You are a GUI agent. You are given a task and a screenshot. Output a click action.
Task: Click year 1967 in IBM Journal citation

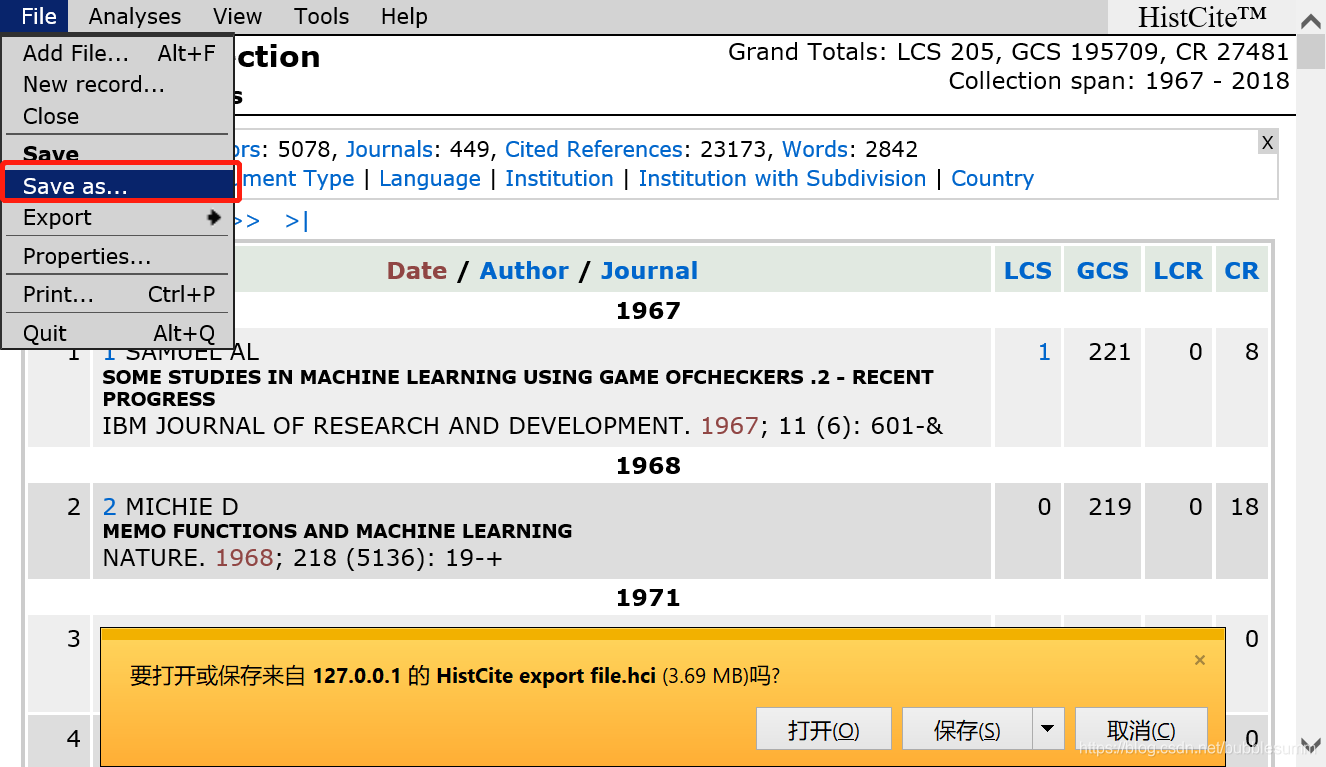tap(730, 426)
